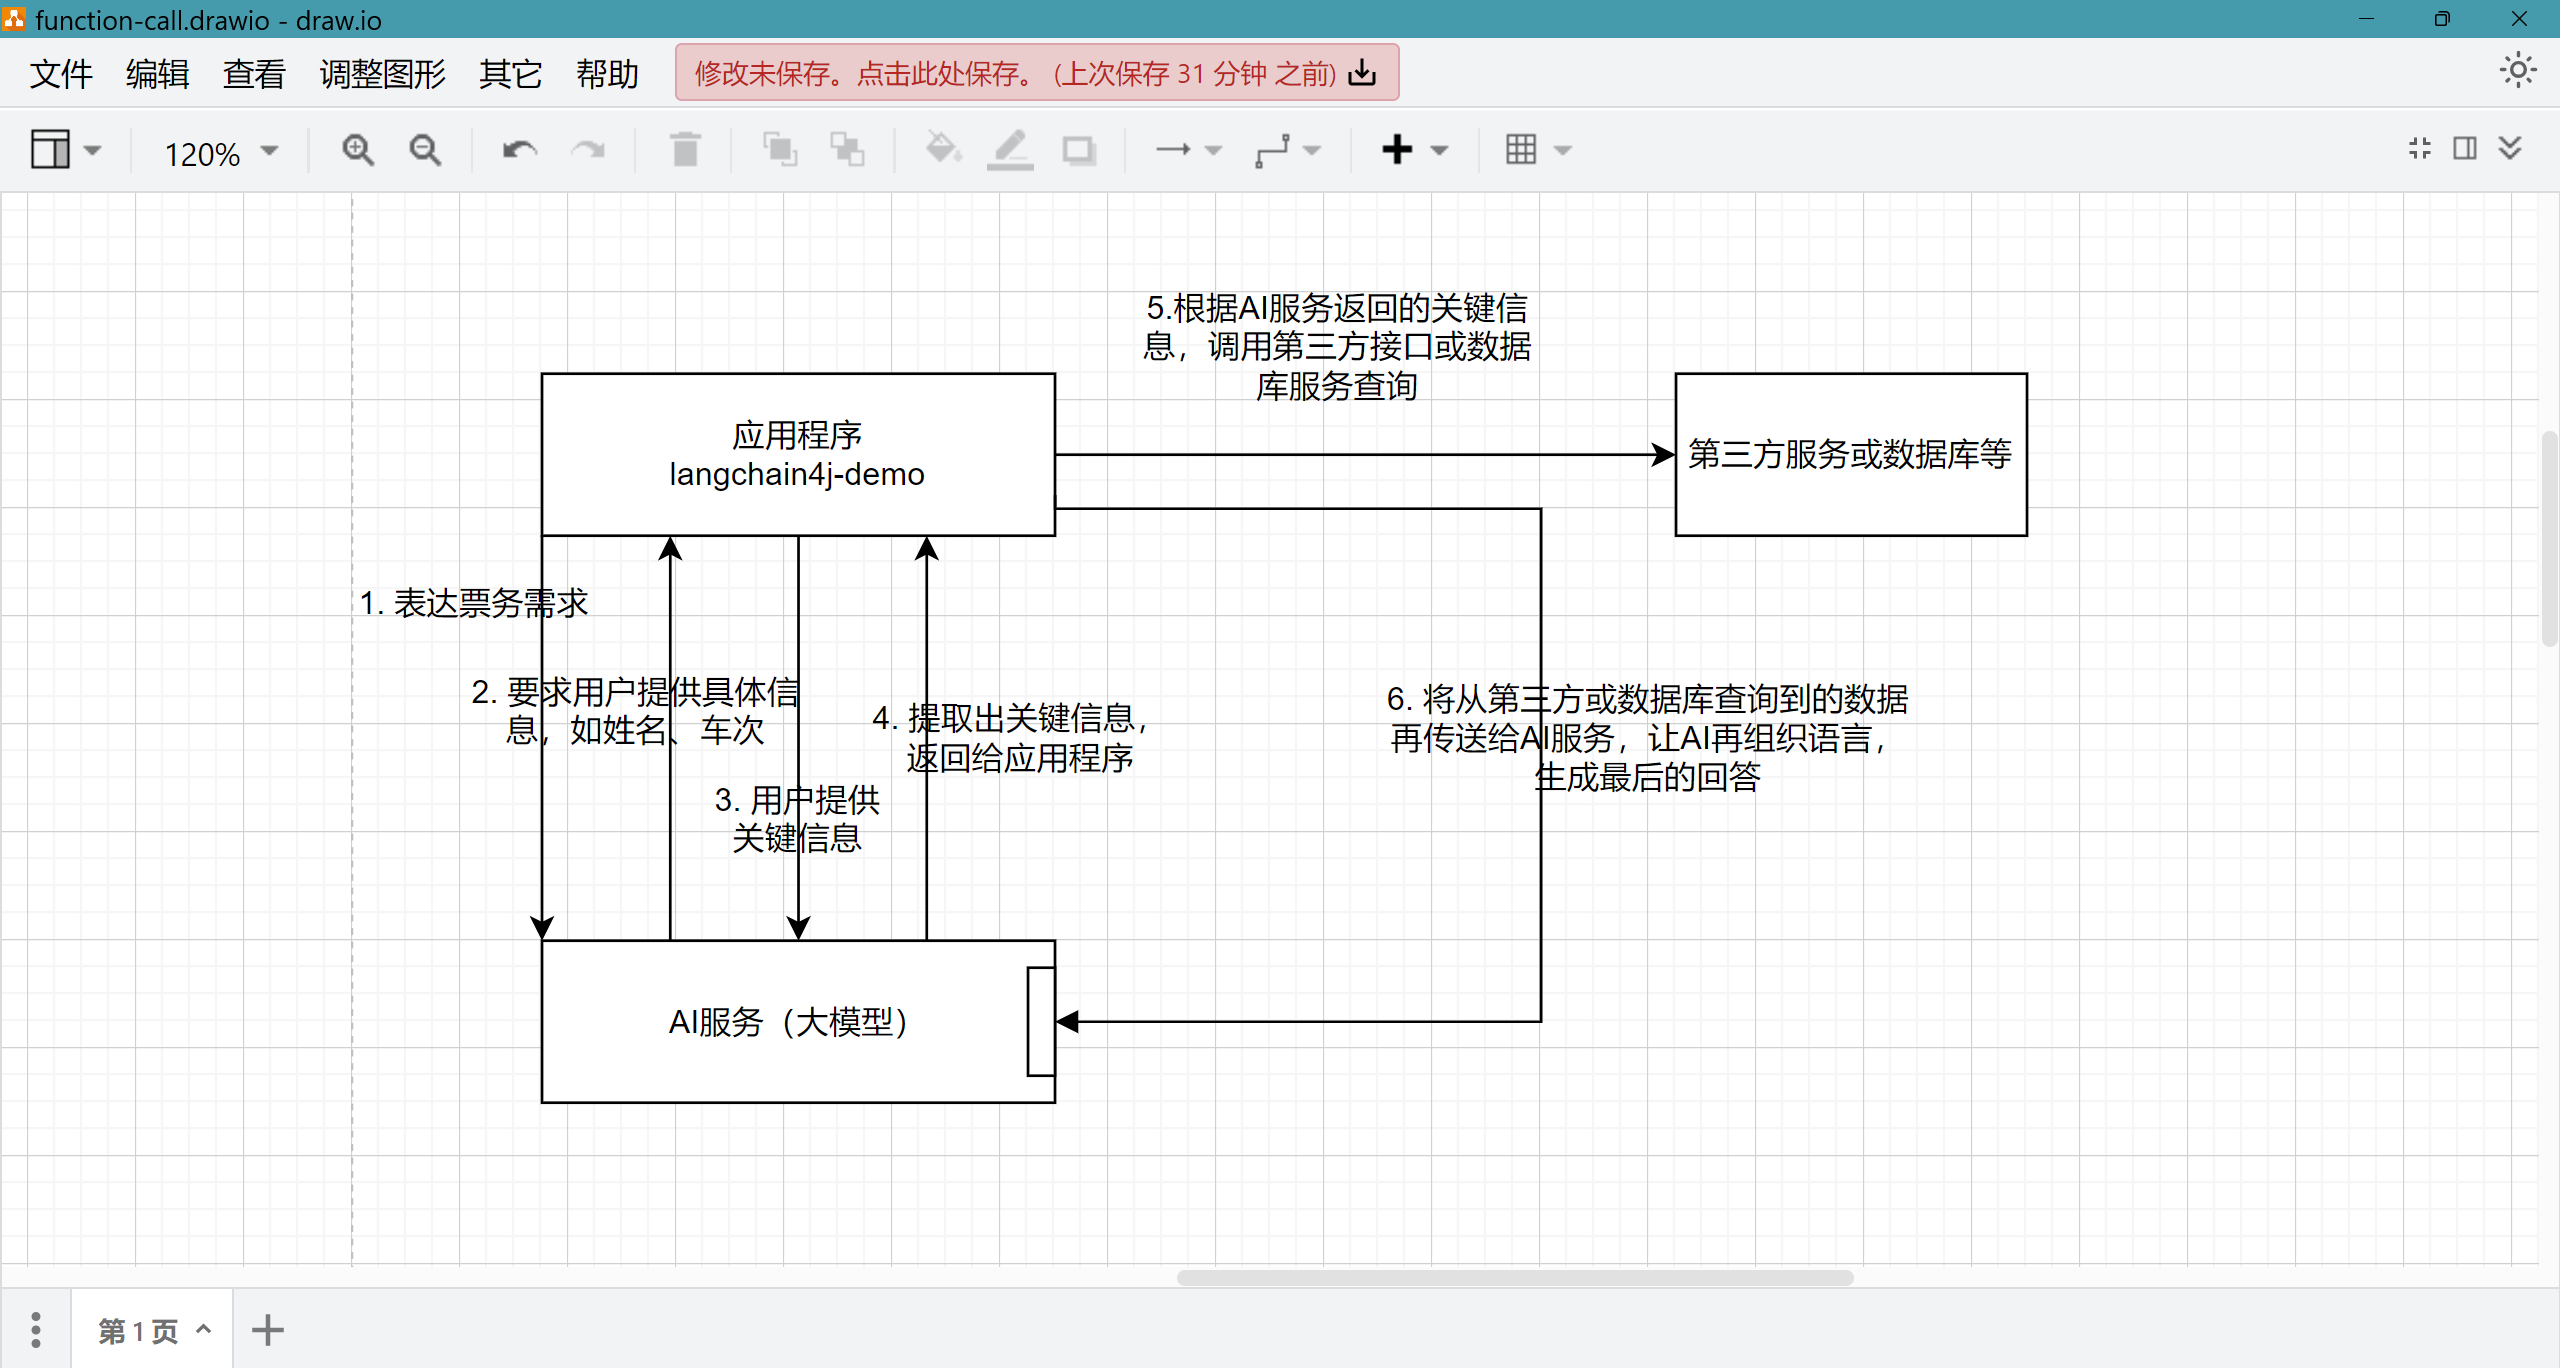Click the unsaved changes save banner
The image size is (2560, 1368).
click(1036, 73)
